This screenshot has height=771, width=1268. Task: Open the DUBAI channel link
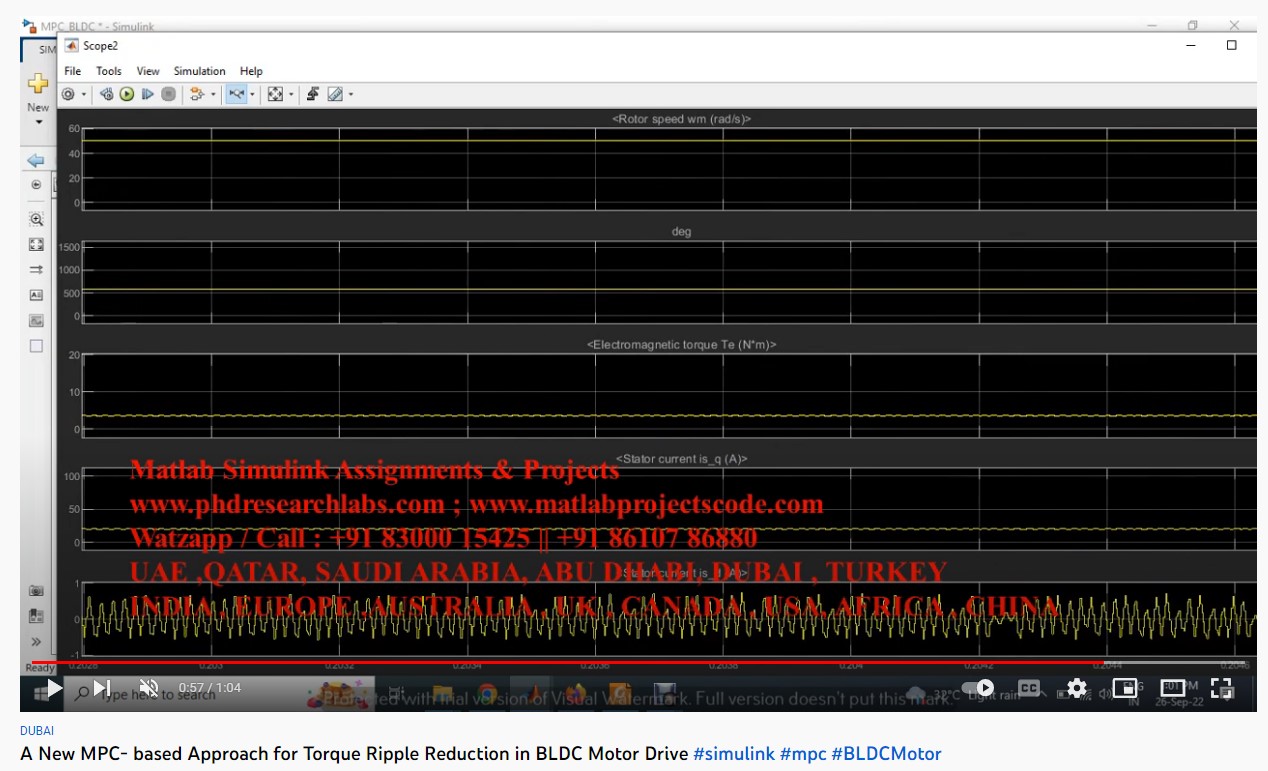click(37, 731)
